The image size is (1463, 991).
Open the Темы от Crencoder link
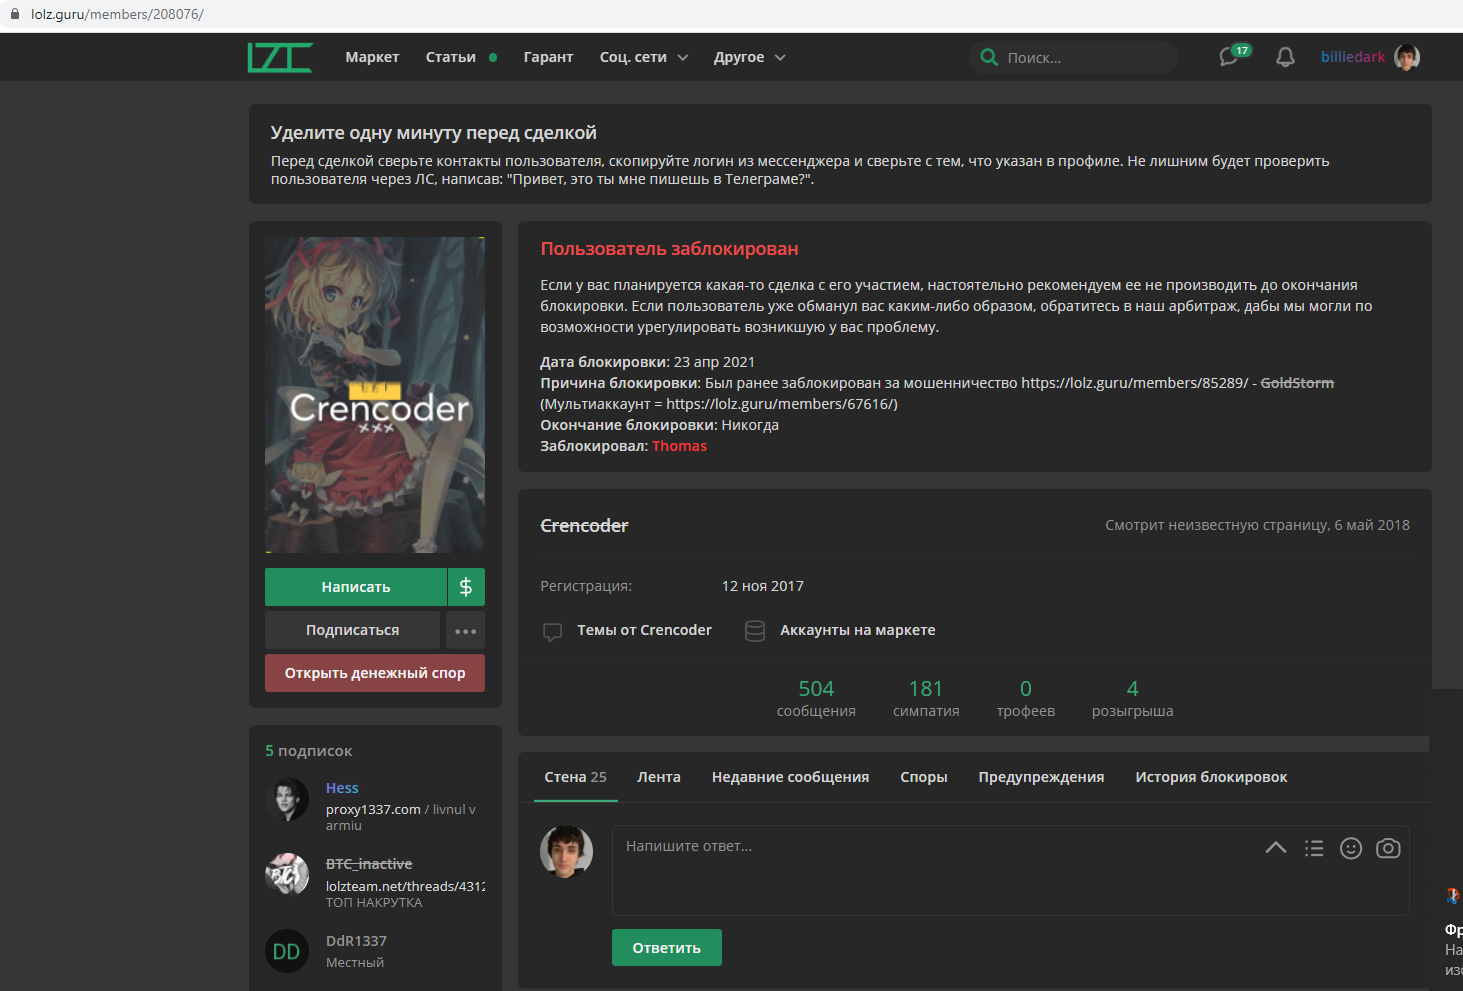point(644,630)
